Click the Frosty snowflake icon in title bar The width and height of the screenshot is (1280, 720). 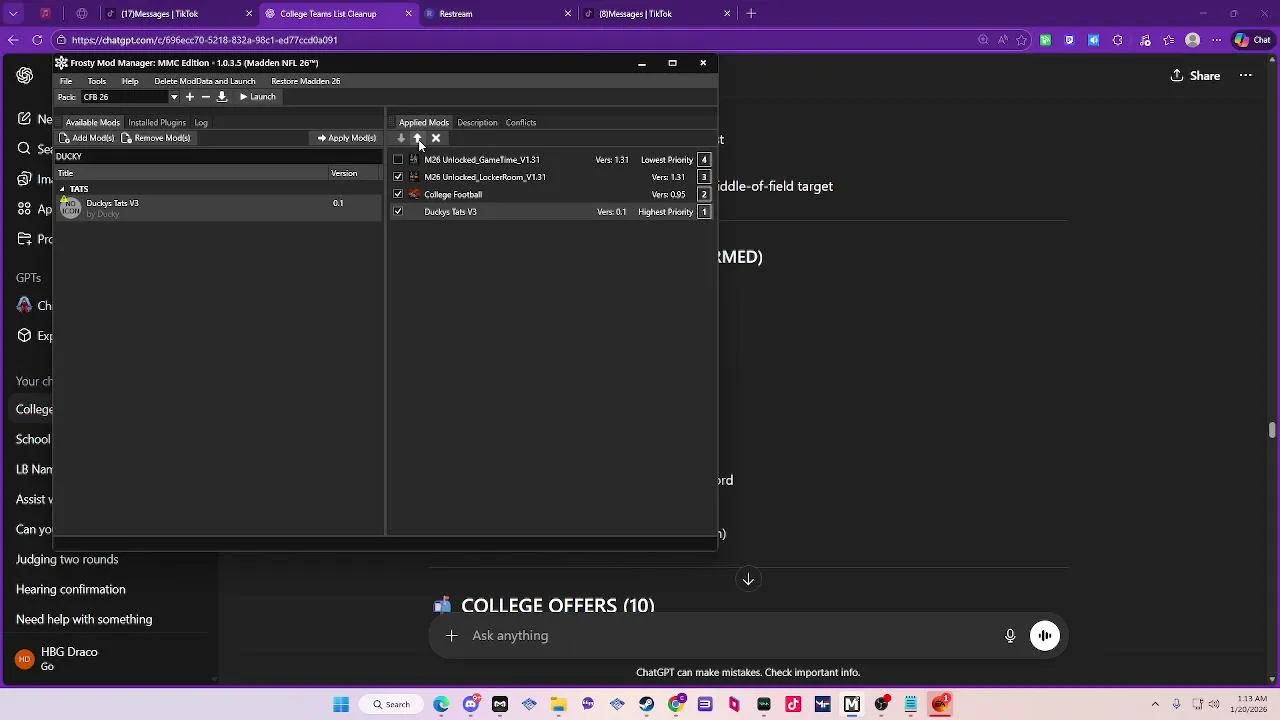pyautogui.click(x=62, y=63)
